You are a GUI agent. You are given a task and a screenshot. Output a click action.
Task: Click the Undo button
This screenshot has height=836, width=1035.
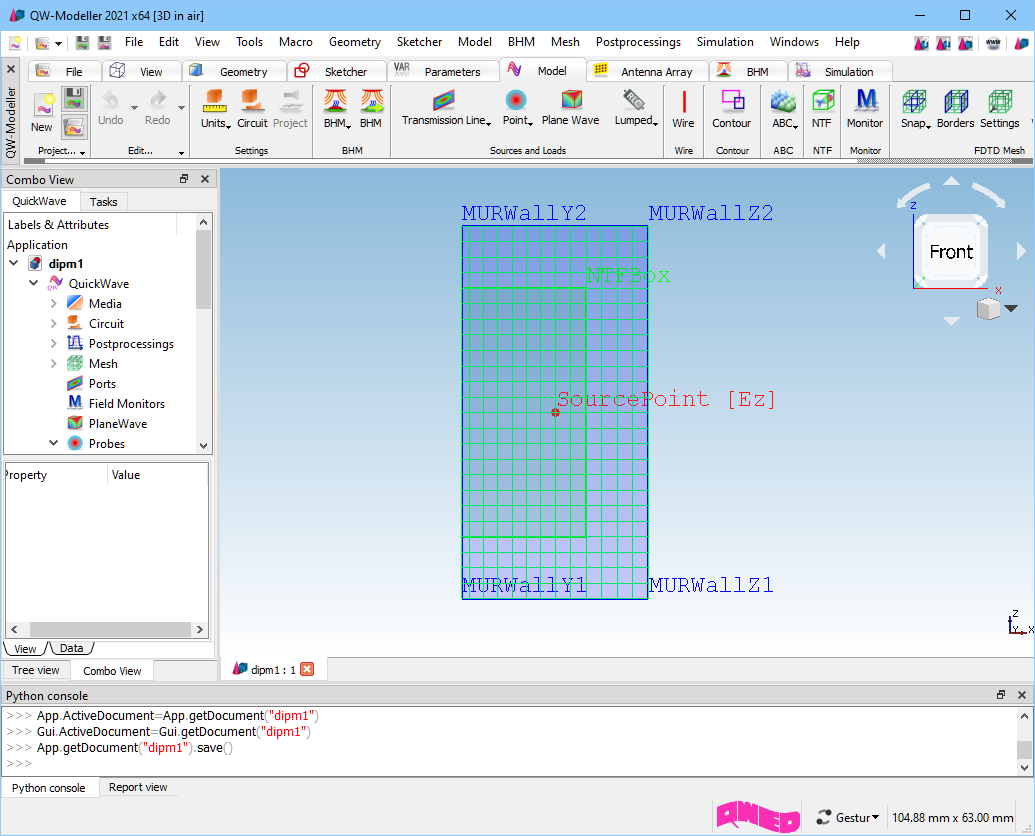tap(110, 108)
